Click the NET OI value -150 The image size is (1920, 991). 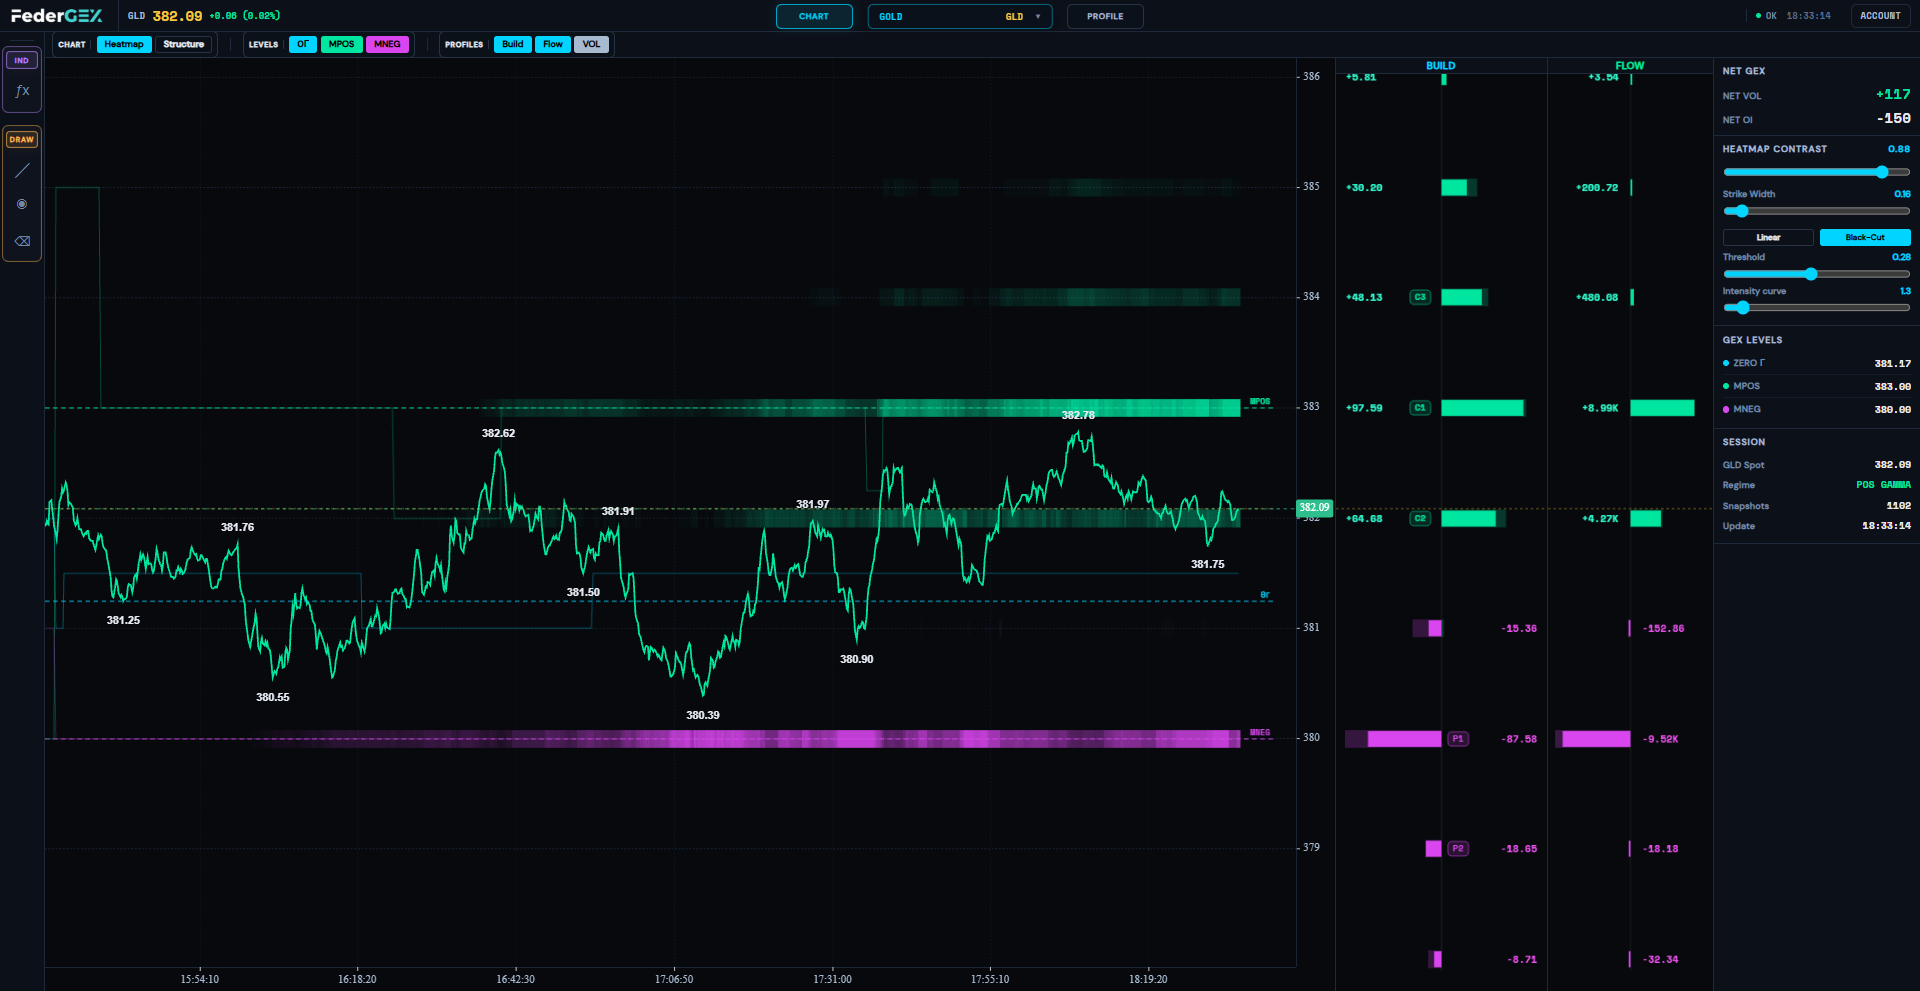pyautogui.click(x=1894, y=119)
